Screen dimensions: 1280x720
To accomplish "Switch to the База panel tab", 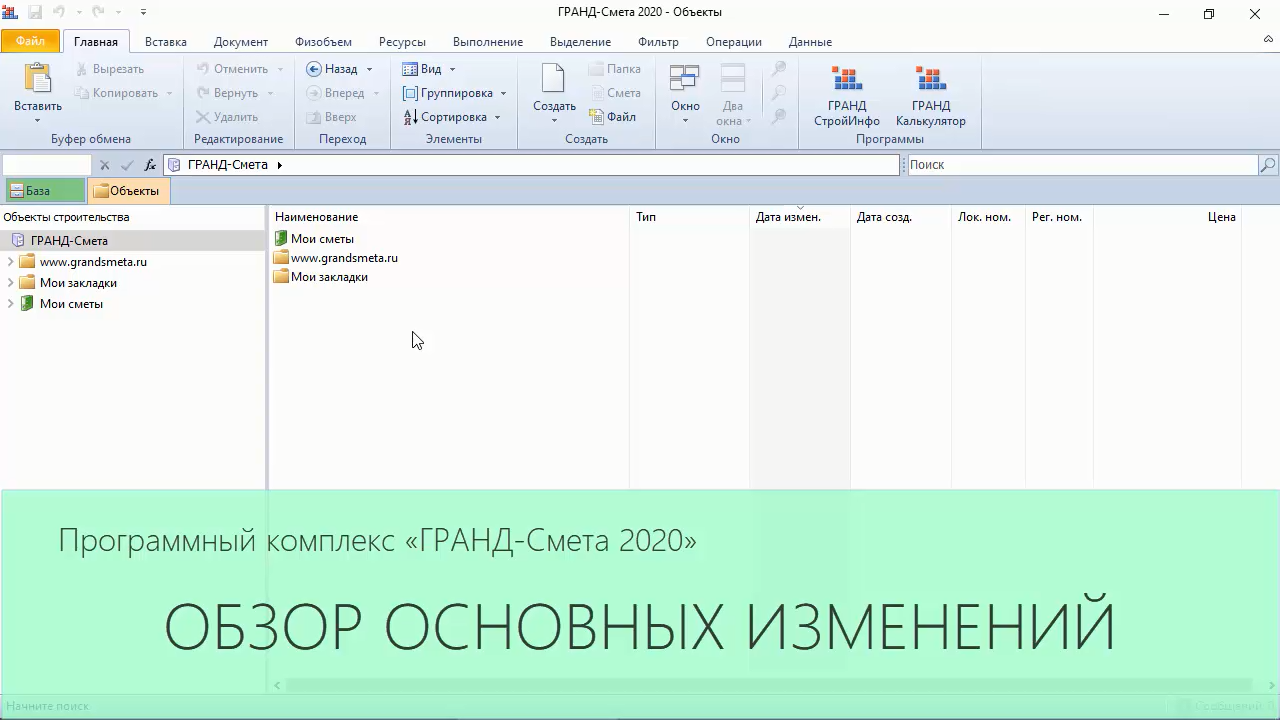I will (44, 191).
